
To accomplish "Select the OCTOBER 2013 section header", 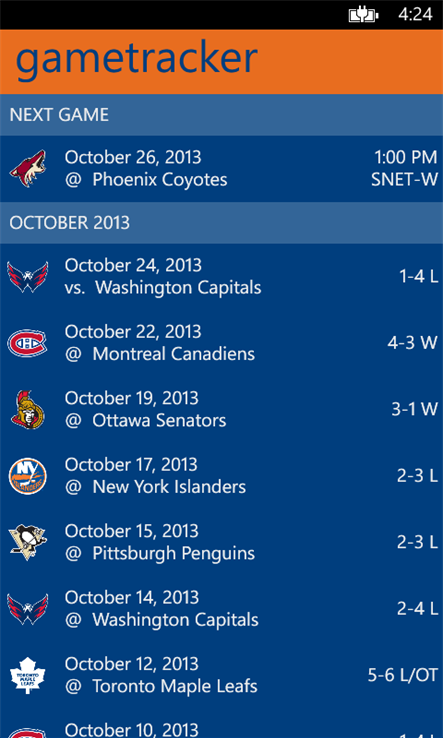I will point(221,223).
